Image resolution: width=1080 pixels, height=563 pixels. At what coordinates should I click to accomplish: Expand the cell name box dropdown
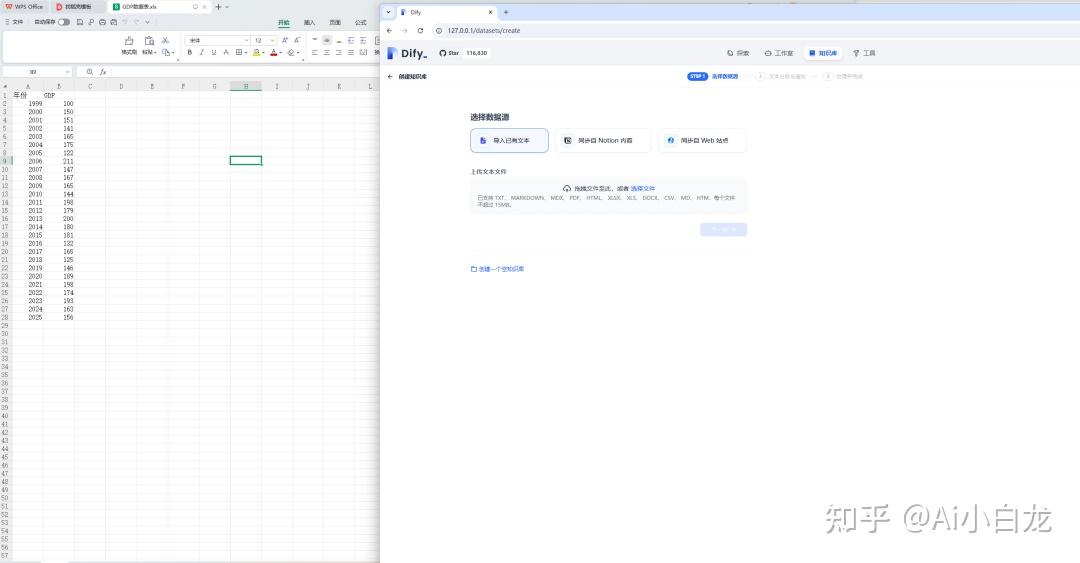tap(67, 72)
